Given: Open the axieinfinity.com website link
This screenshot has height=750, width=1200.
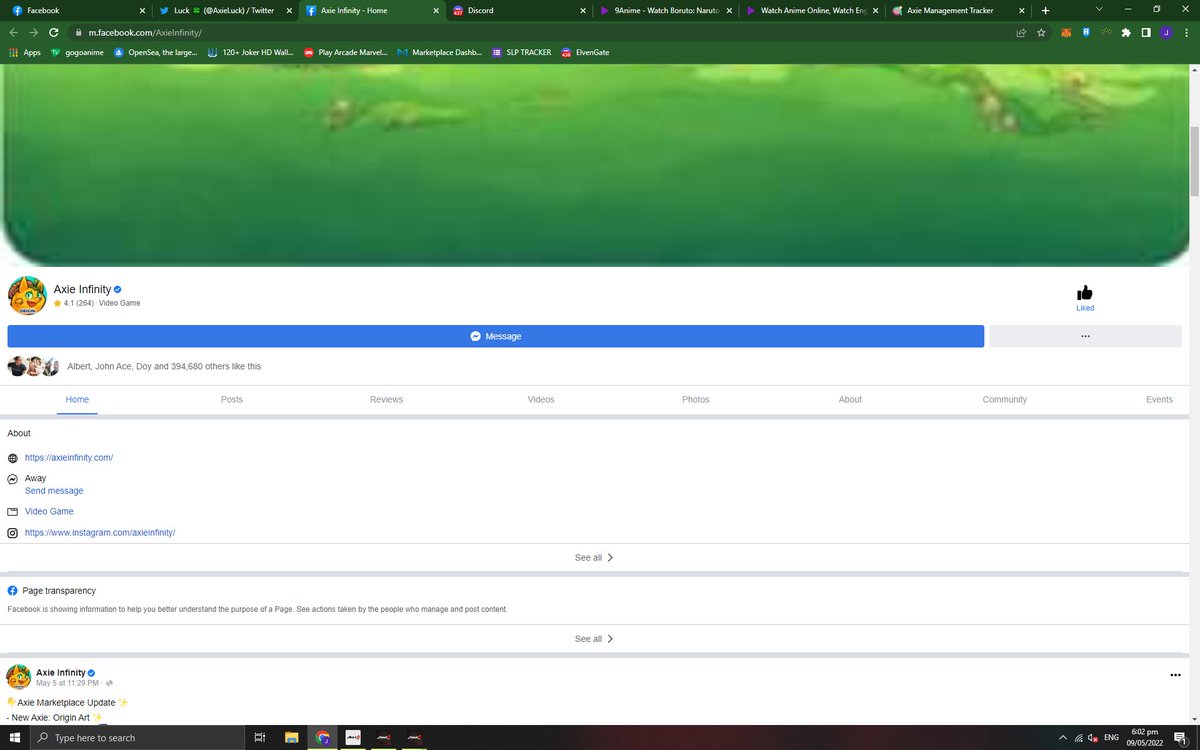Looking at the screenshot, I should click(69, 457).
